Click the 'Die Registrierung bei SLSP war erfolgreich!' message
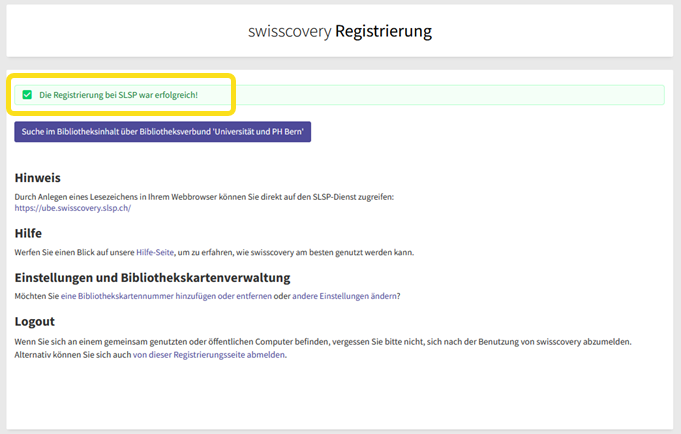The image size is (681, 434). (x=118, y=95)
